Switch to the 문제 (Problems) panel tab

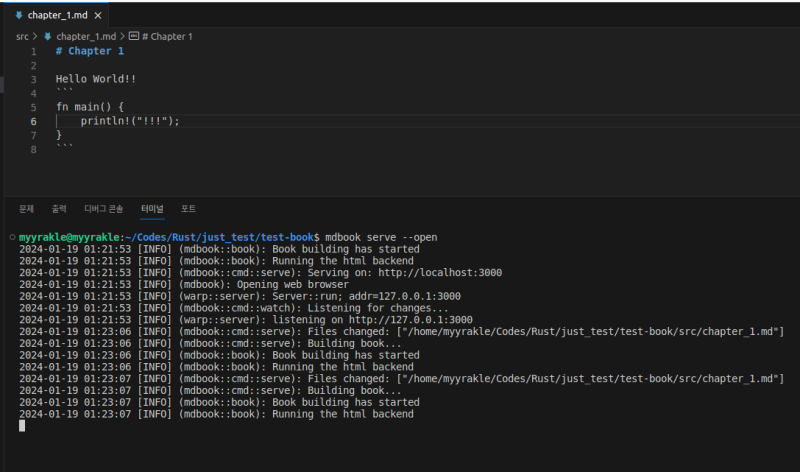click(26, 209)
